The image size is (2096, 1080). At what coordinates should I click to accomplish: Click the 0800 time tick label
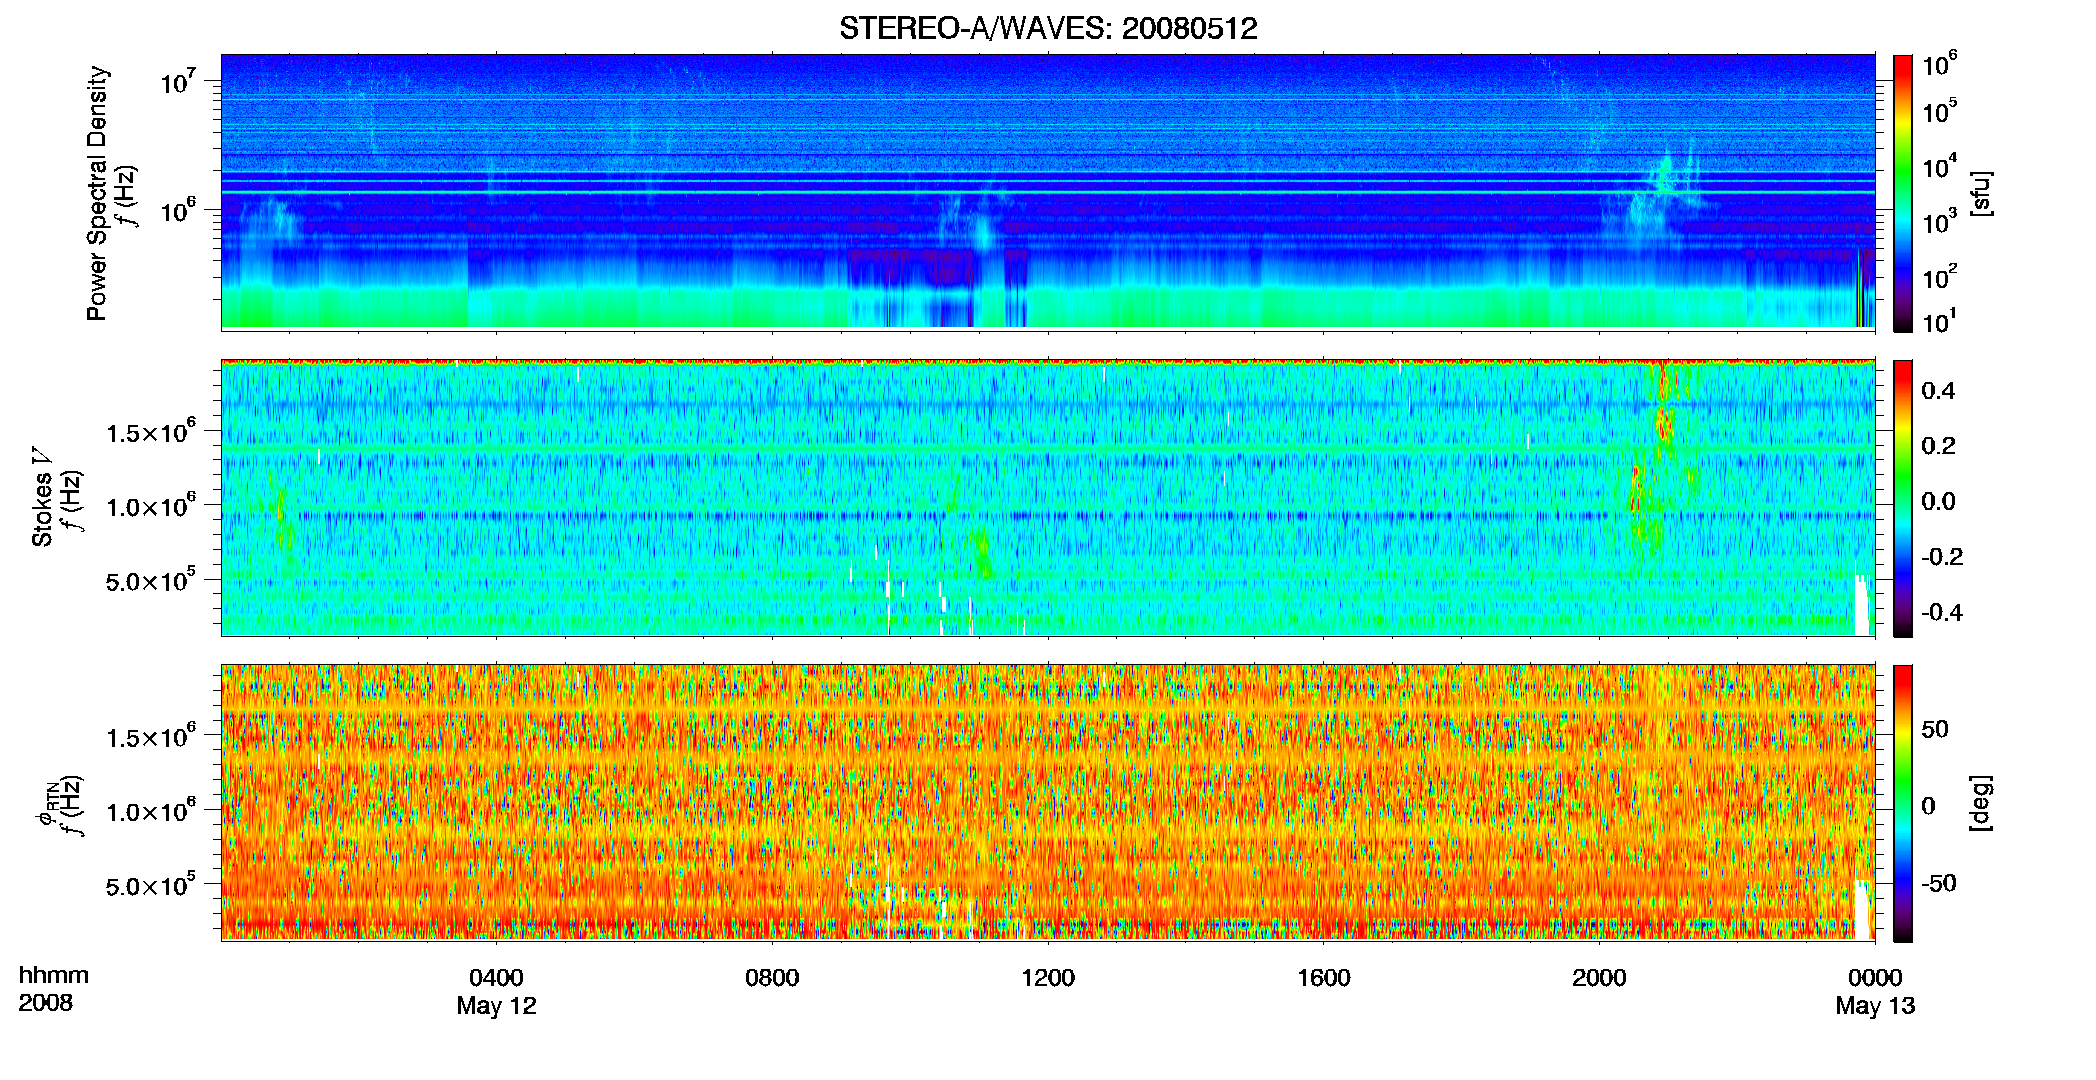[772, 978]
